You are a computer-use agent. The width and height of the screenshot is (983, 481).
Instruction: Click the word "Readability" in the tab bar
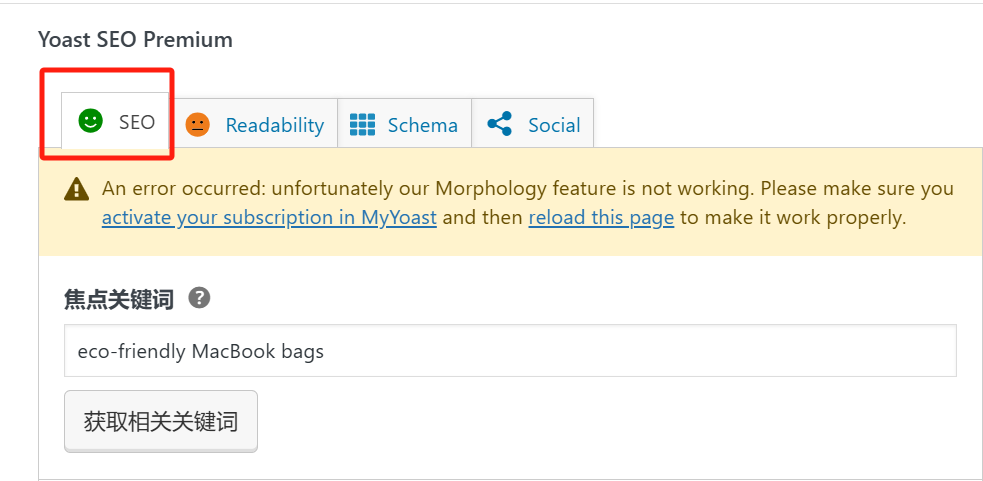coord(275,125)
